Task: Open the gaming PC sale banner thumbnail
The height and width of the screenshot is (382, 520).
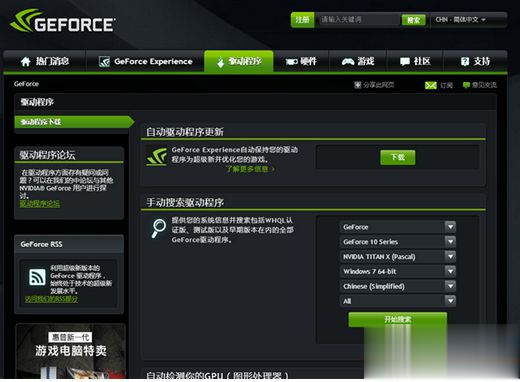Action: coord(70,351)
